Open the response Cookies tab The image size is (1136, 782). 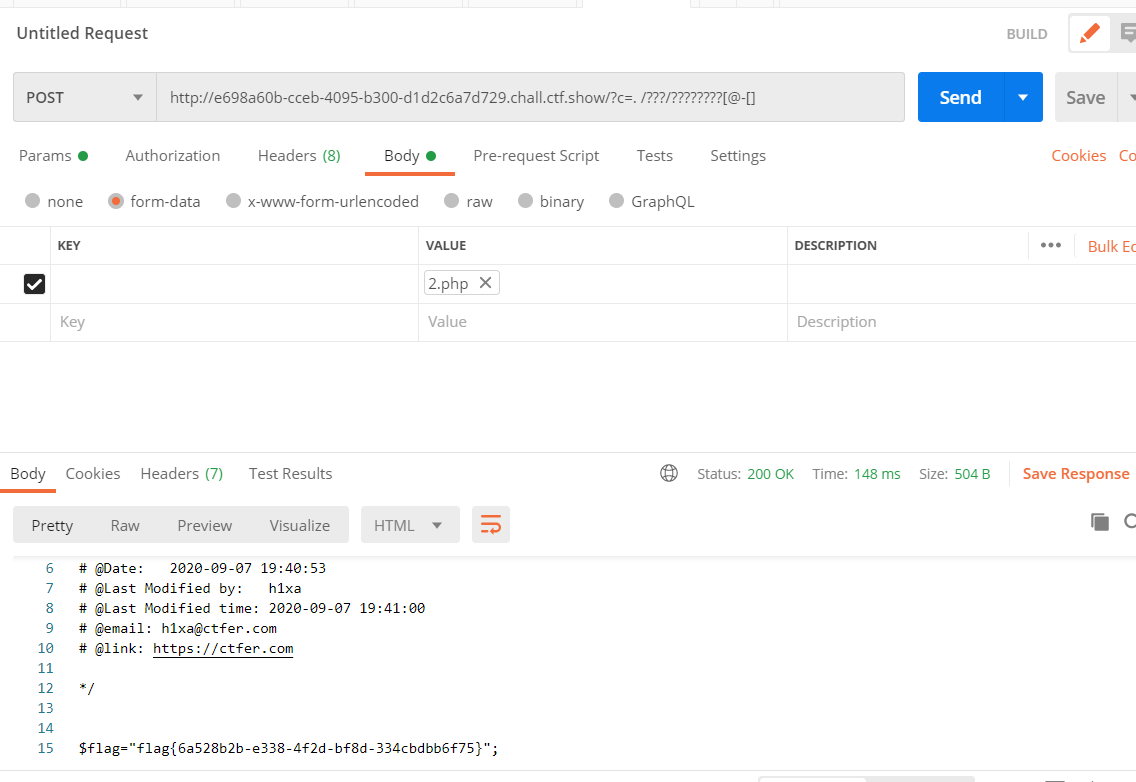tap(93, 473)
